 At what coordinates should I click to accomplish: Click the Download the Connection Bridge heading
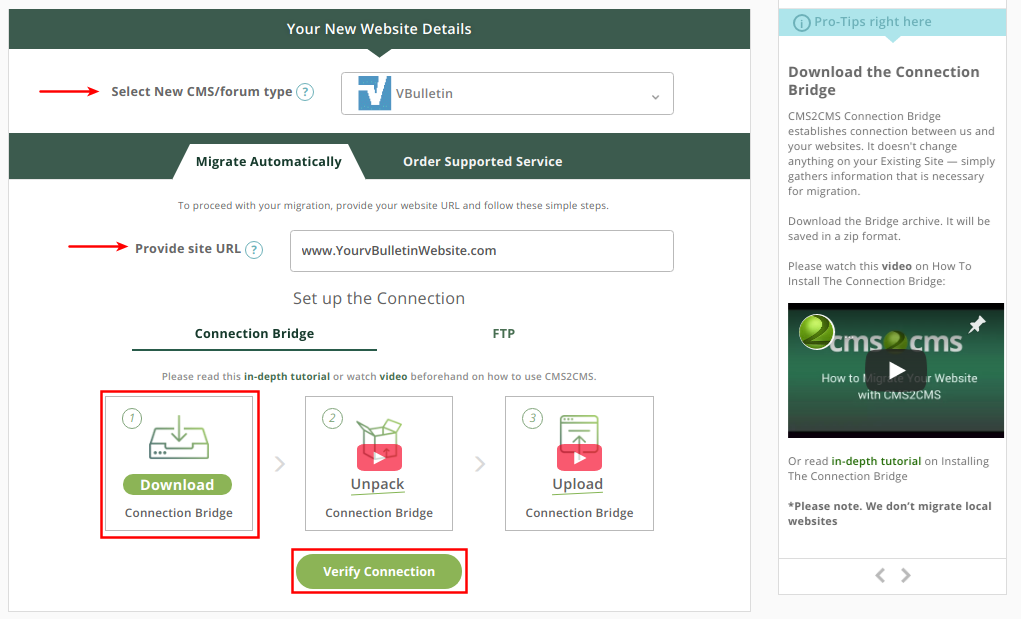(x=884, y=81)
